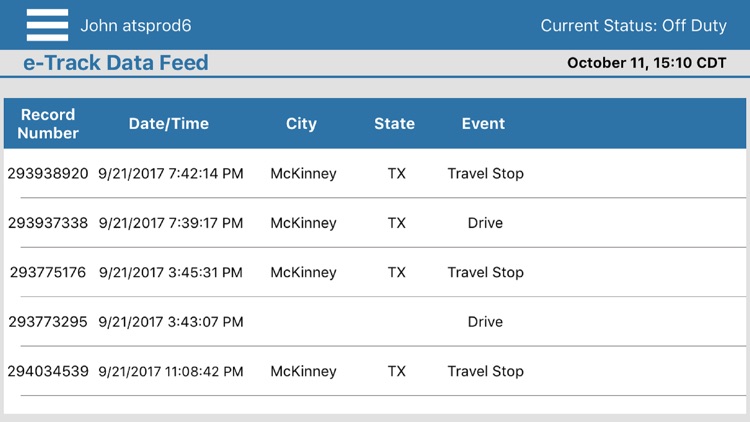This screenshot has width=750, height=422.
Task: Select record number 293773295
Action: [x=48, y=322]
